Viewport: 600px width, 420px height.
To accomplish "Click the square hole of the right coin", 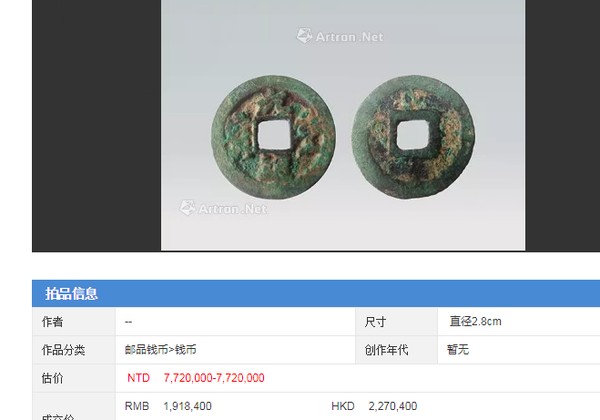I will [x=413, y=135].
